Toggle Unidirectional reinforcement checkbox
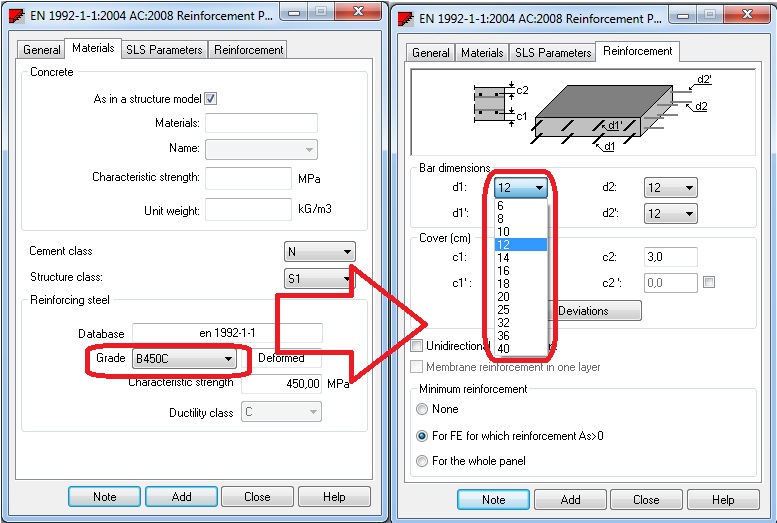Image resolution: width=777 pixels, height=523 pixels. 417,346
